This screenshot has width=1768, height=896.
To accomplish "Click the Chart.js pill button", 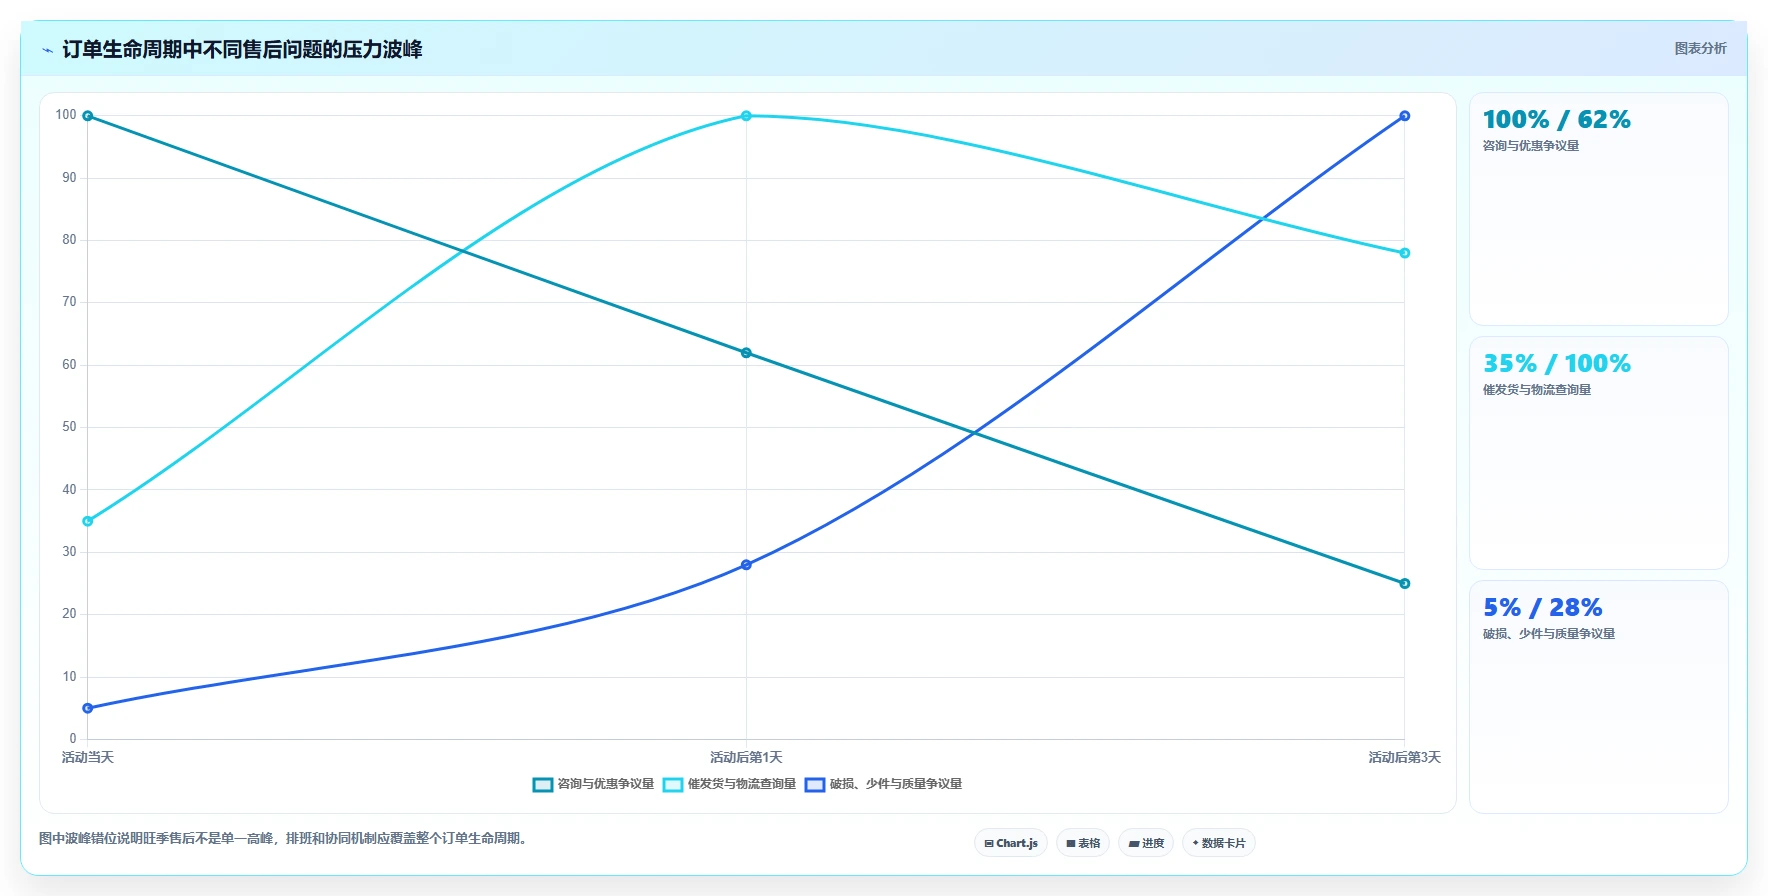I will click(1011, 843).
